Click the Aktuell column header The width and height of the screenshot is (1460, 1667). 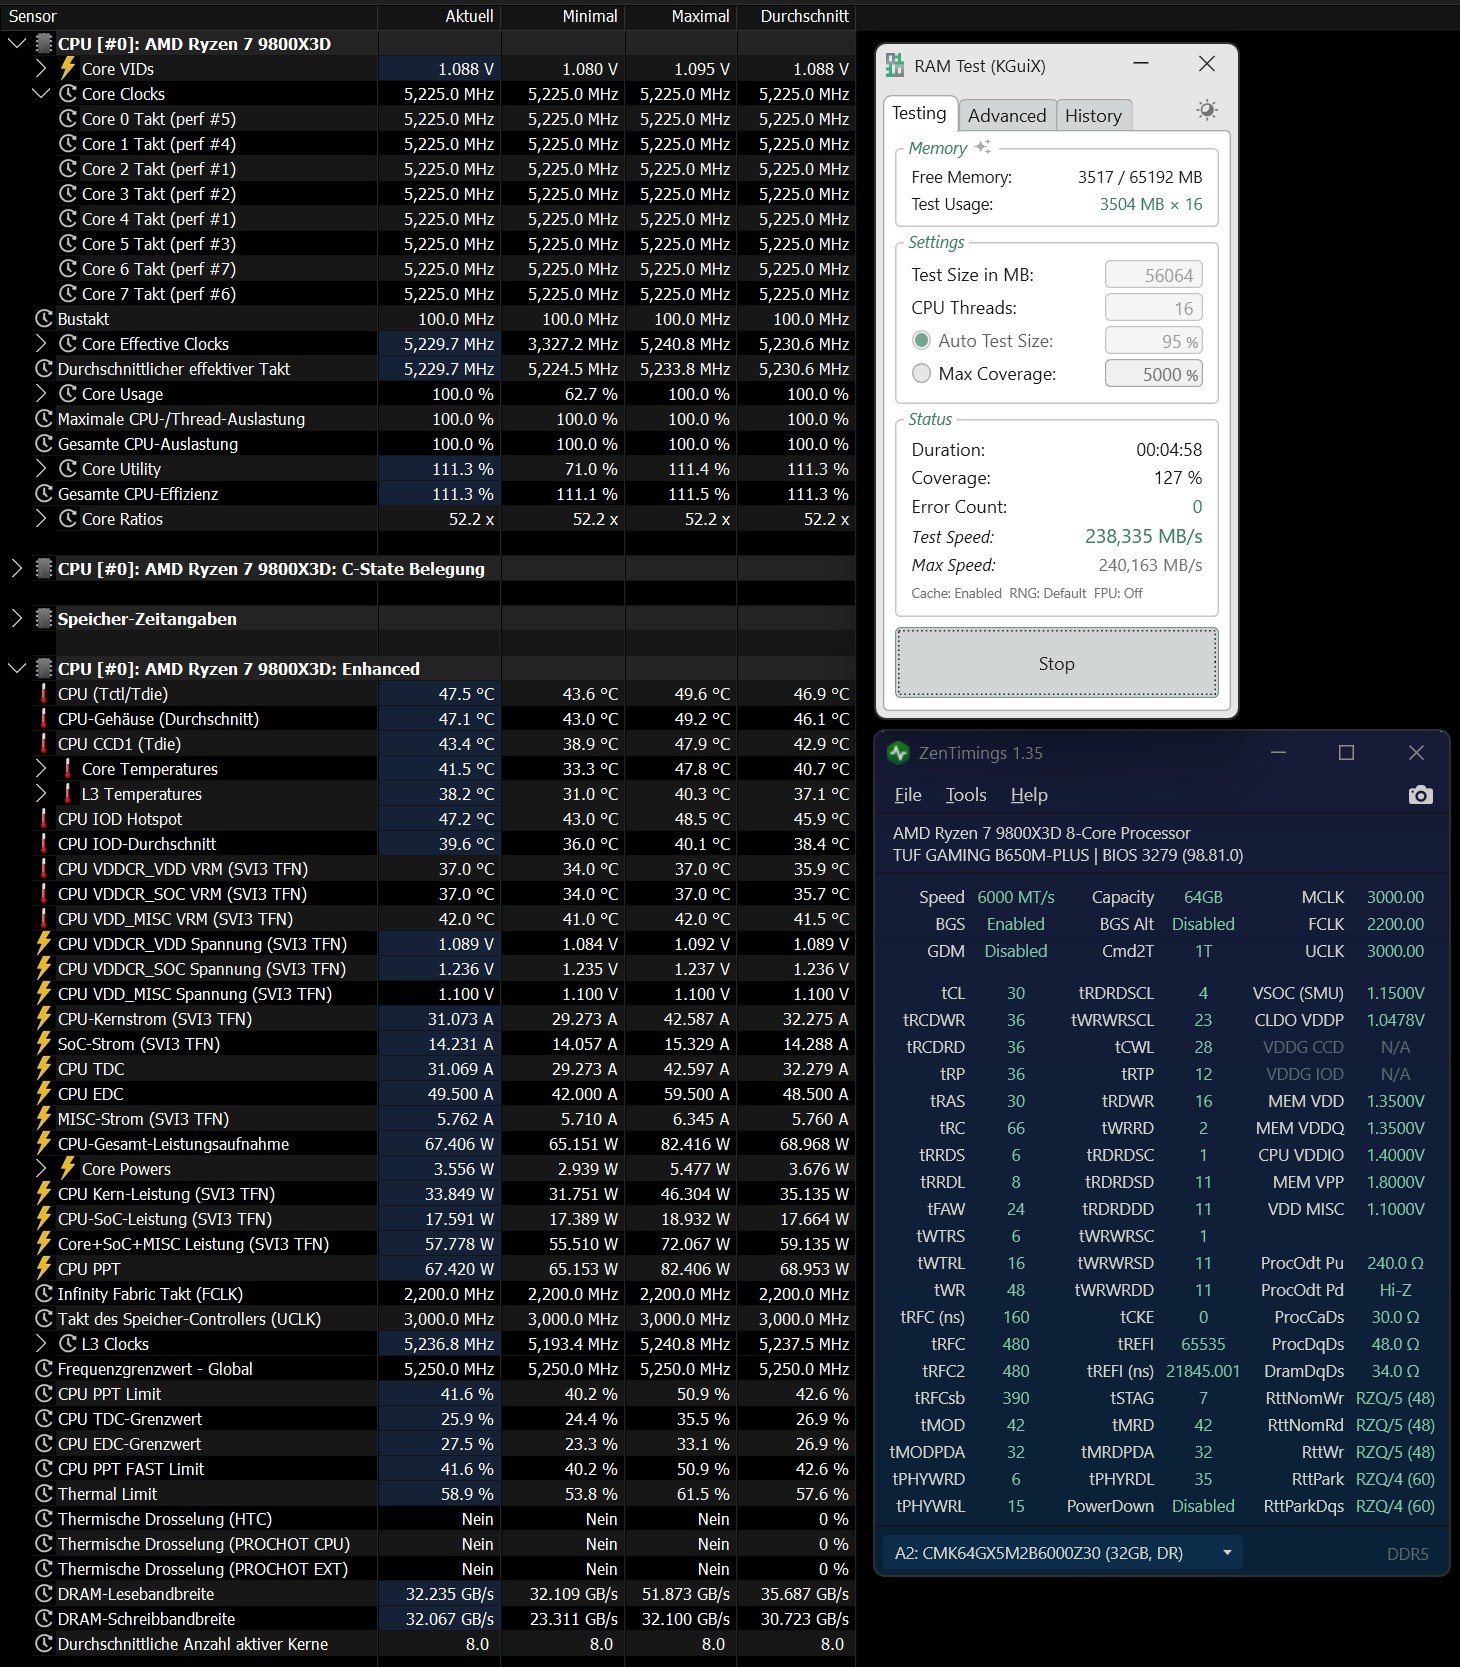pos(439,16)
